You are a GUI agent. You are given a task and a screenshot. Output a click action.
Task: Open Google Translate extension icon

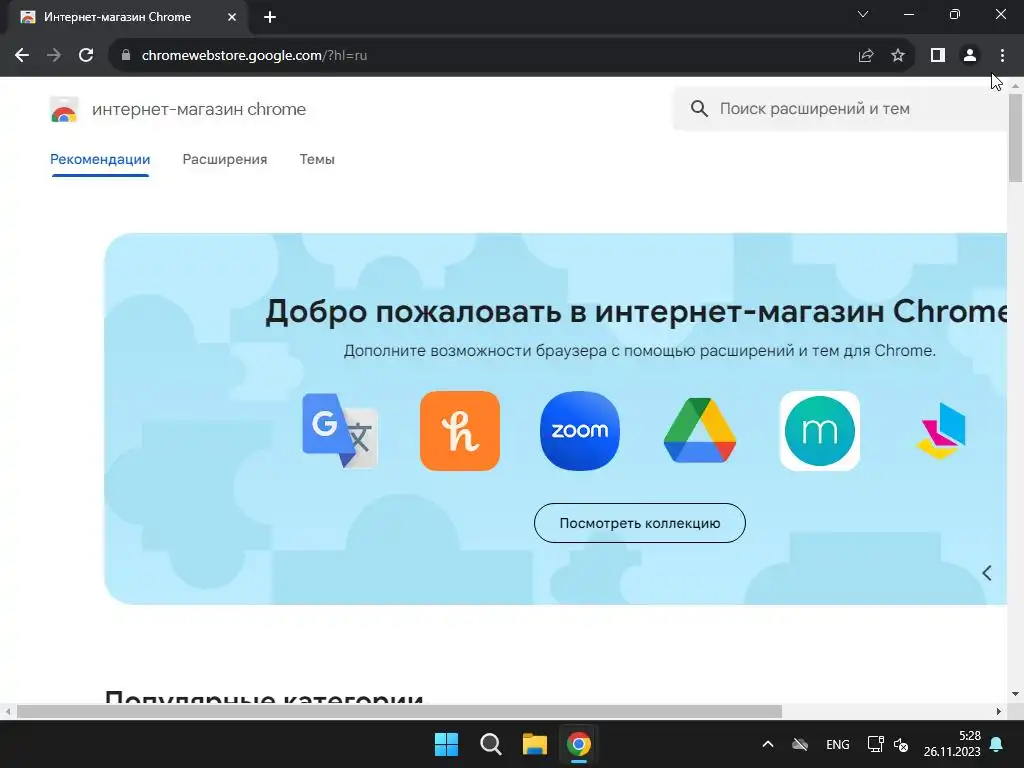point(340,431)
